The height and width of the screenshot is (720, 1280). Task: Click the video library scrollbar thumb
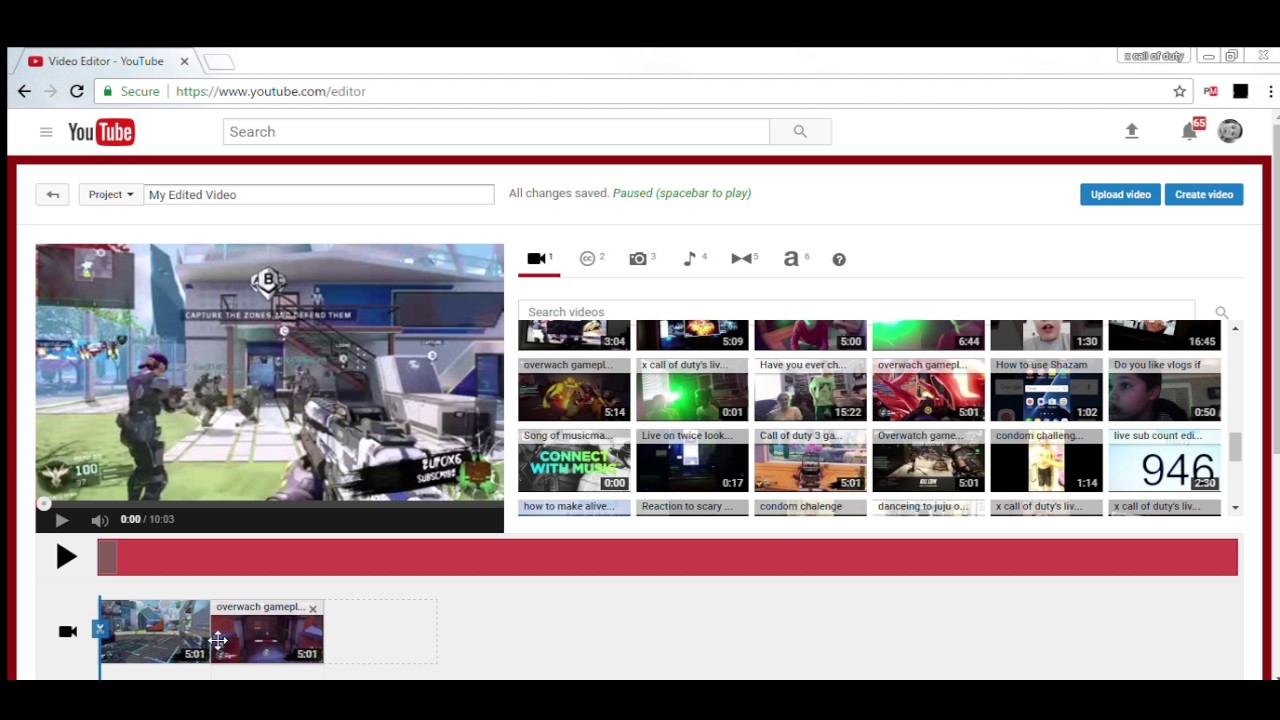[x=1235, y=448]
